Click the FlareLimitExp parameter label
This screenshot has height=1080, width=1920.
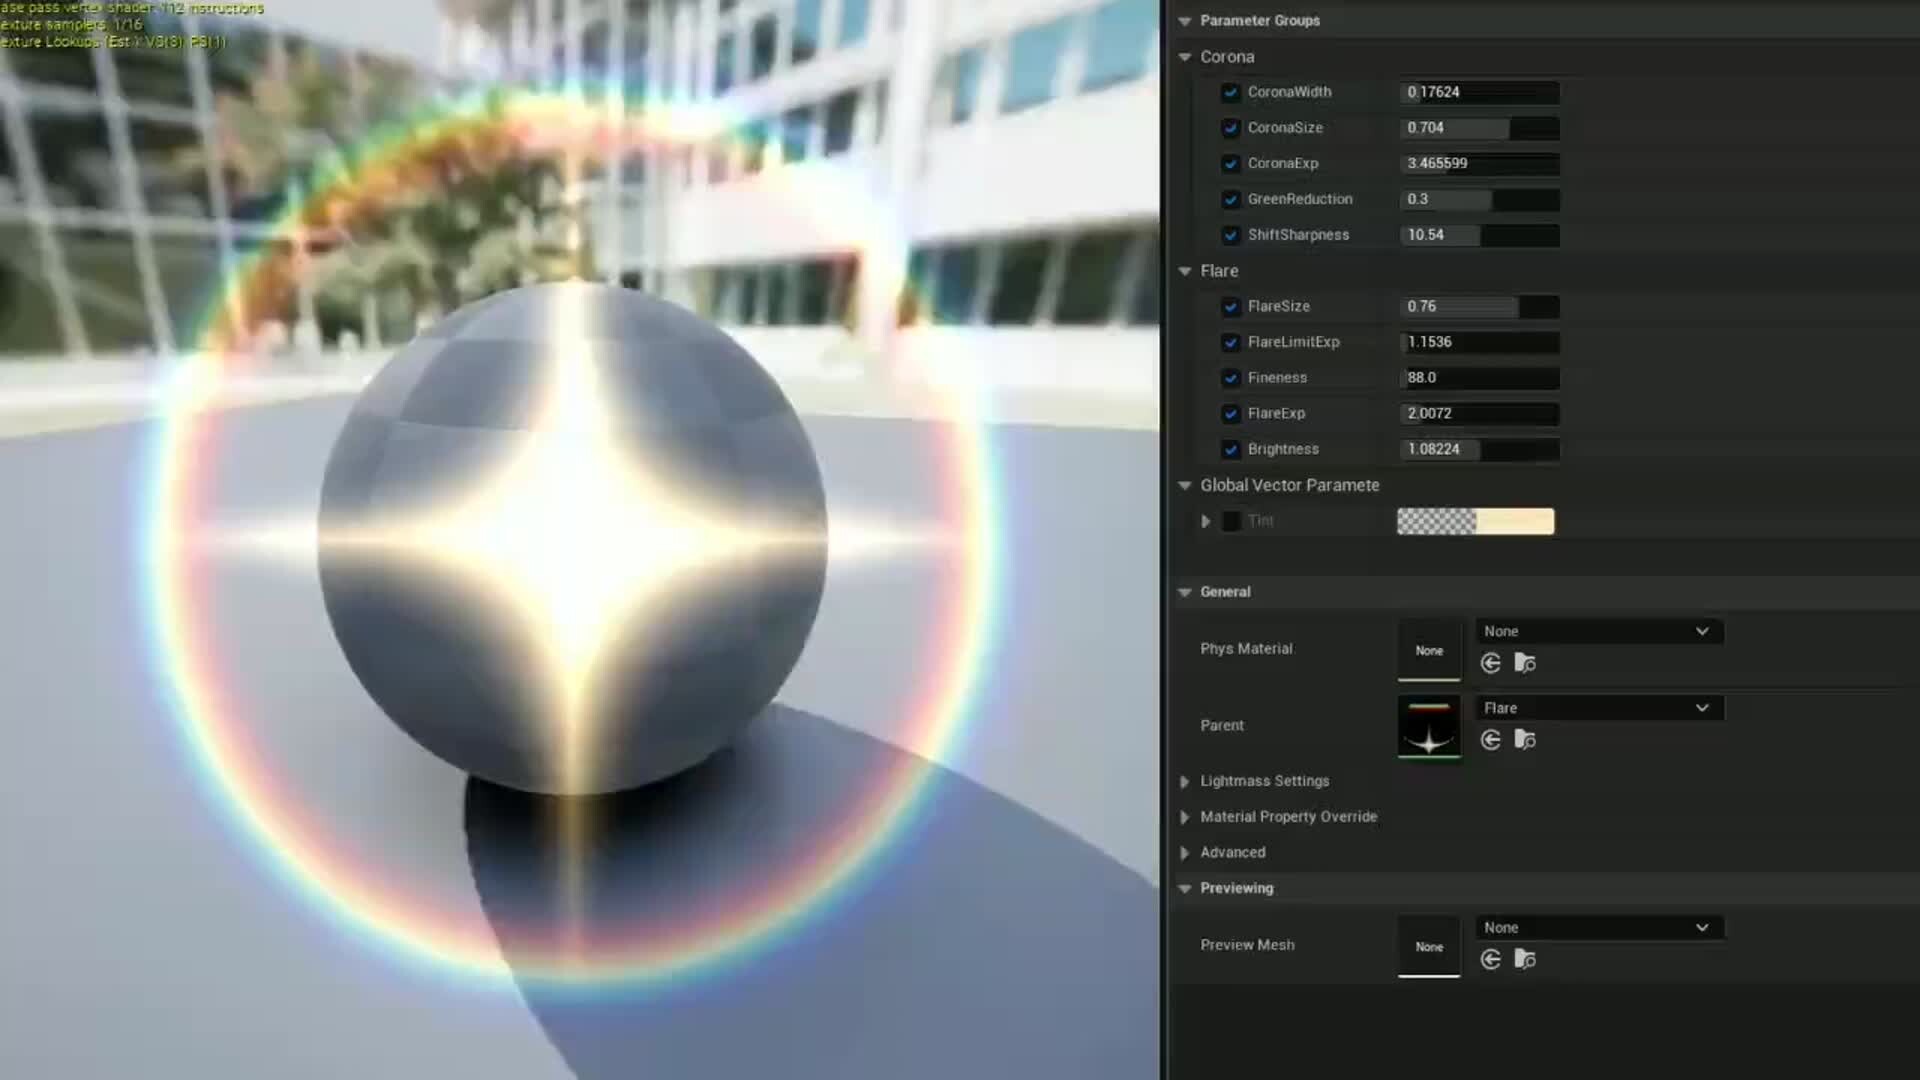[x=1293, y=342]
